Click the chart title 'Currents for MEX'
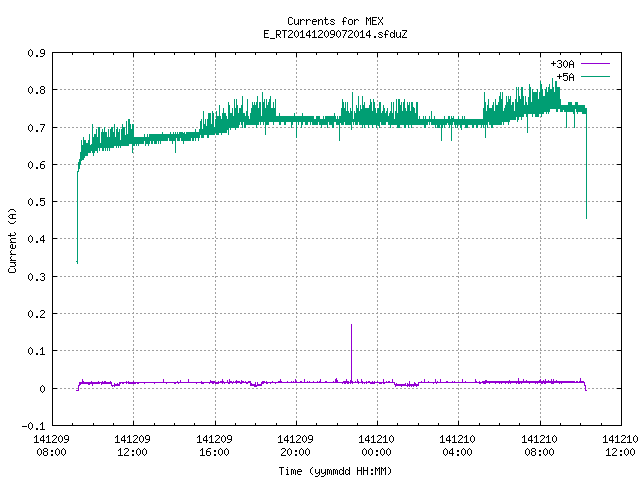The width and height of the screenshot is (640, 480). pyautogui.click(x=335, y=21)
